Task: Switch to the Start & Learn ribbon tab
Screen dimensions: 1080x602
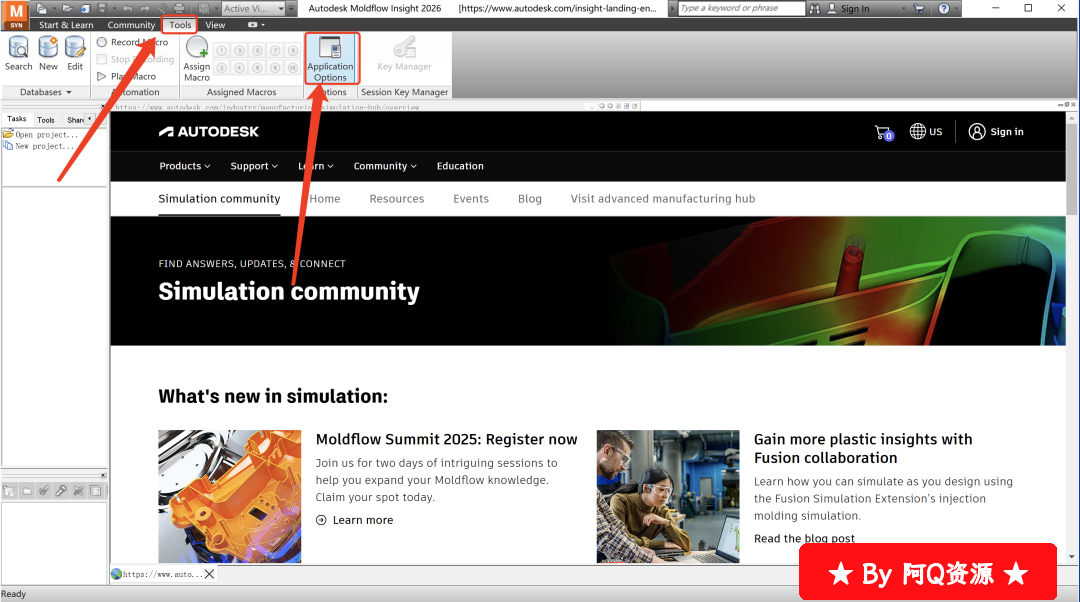Action: (66, 25)
